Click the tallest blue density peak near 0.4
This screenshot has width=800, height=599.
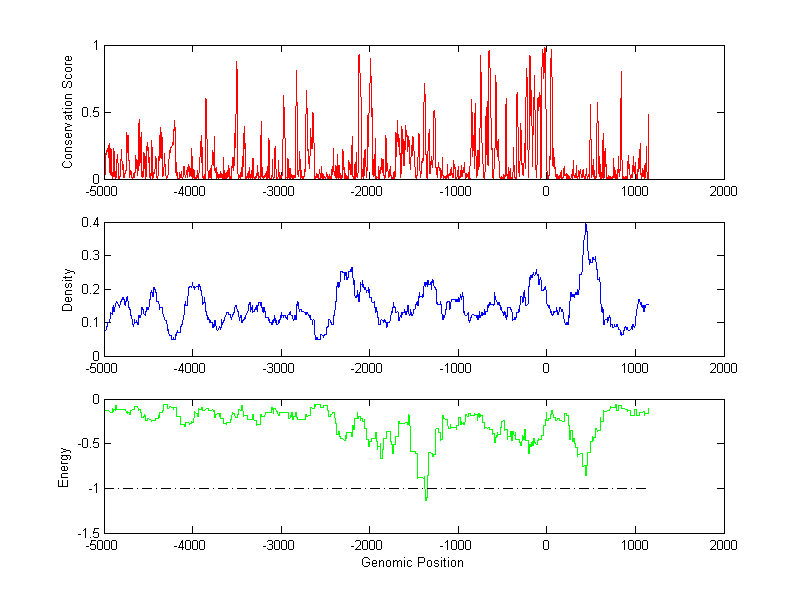point(586,226)
